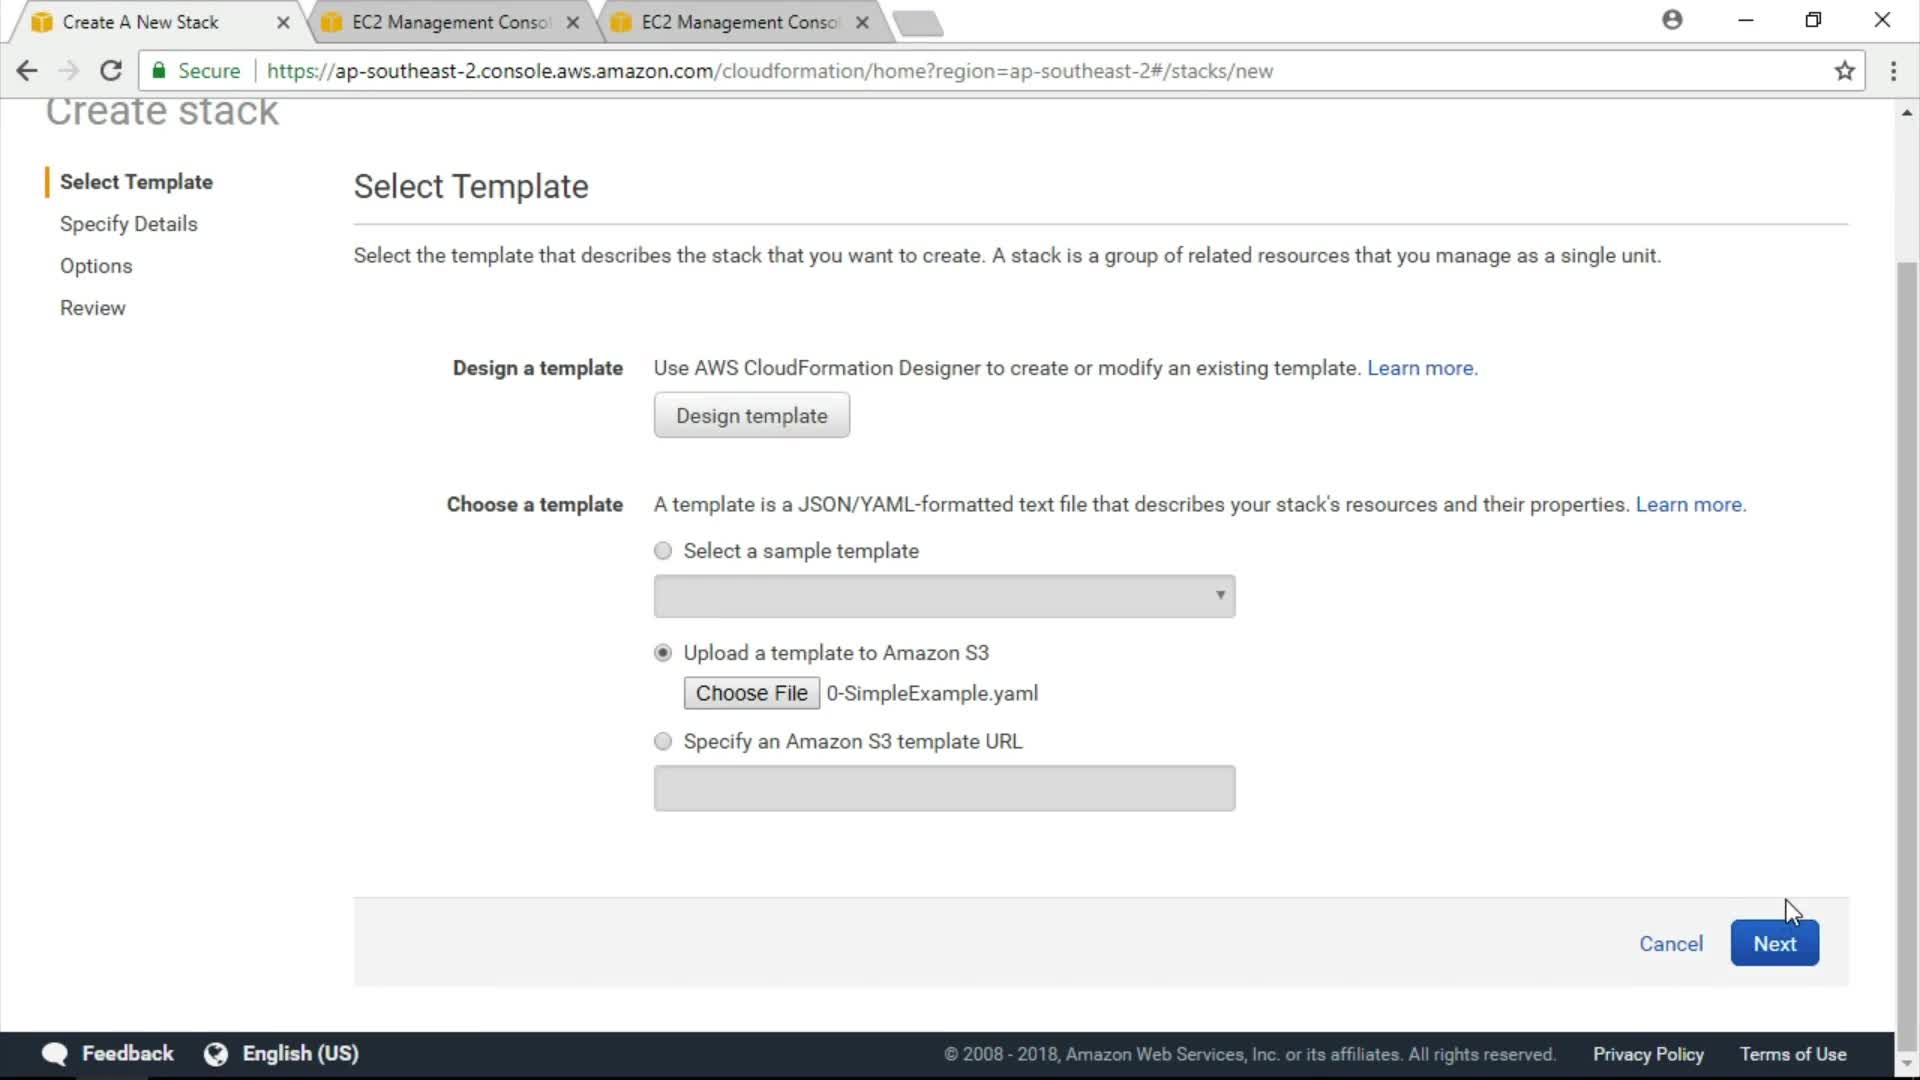
Task: Select 'Select a sample template' radio button
Action: (x=663, y=551)
